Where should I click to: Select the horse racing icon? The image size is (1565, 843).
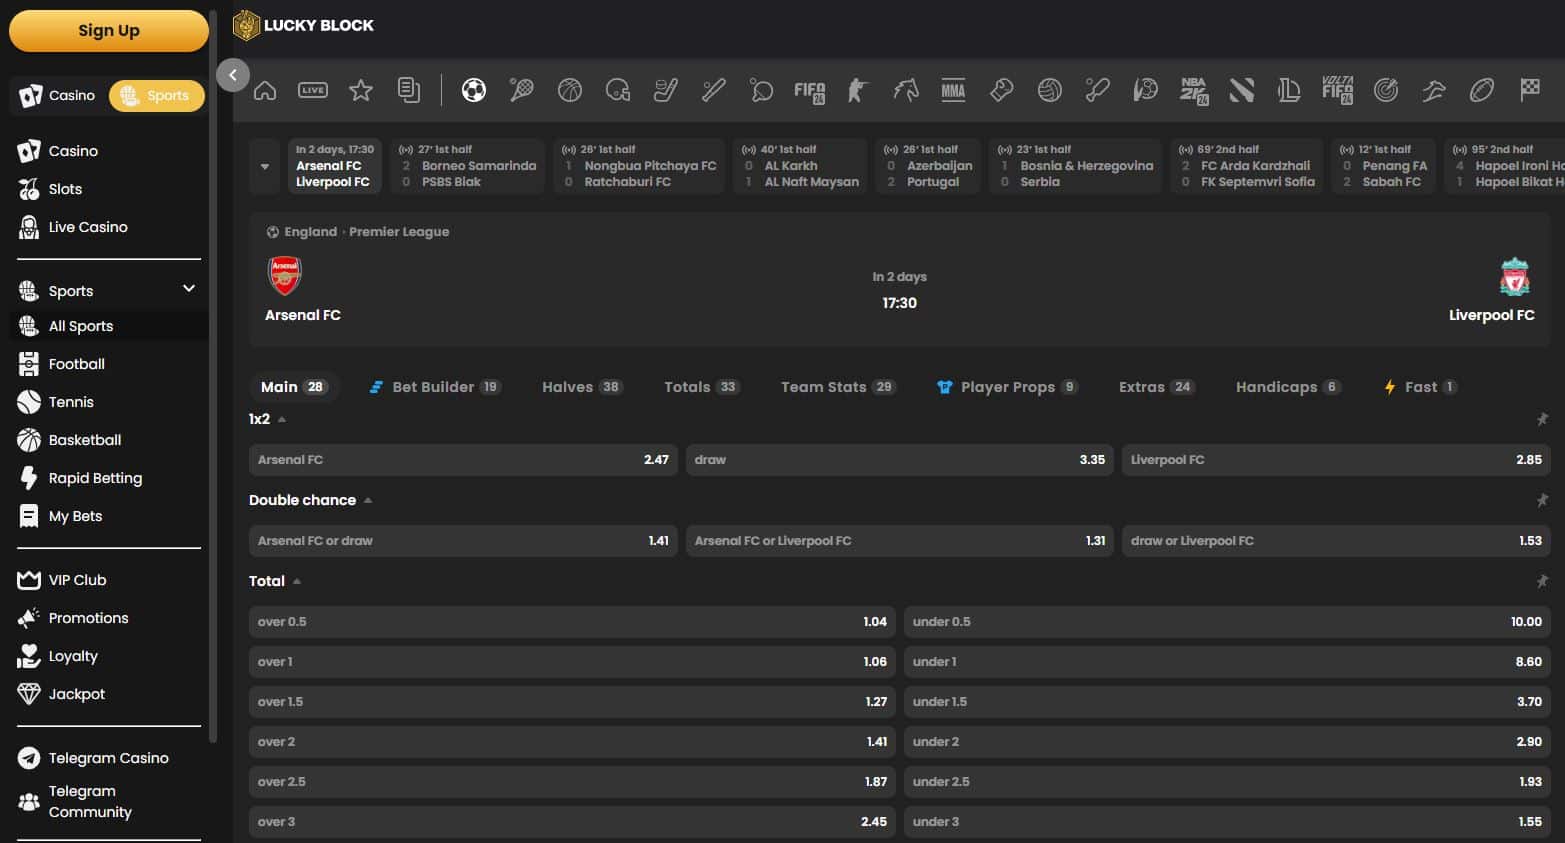[906, 91]
